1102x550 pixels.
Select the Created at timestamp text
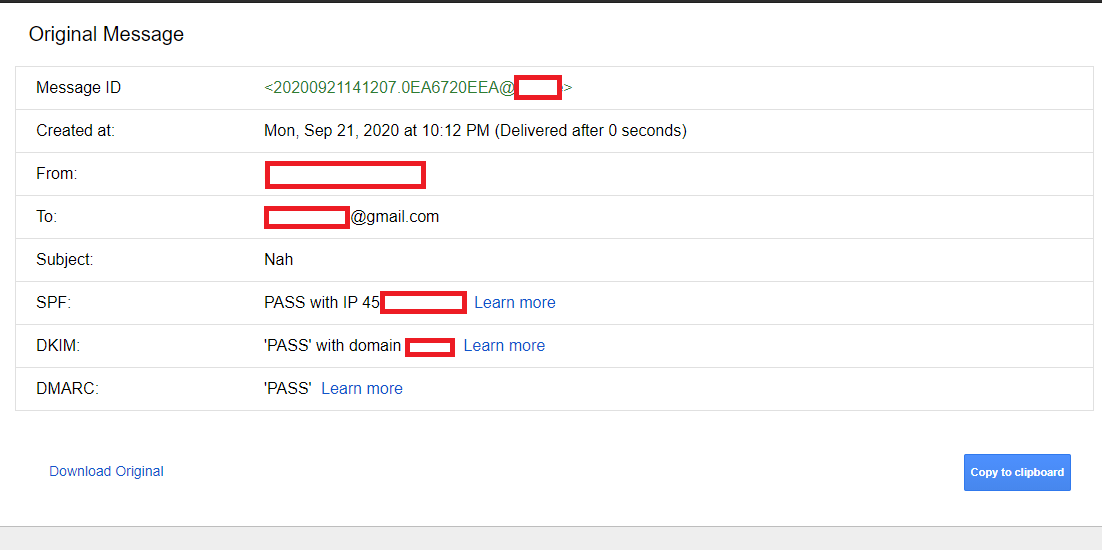475,131
